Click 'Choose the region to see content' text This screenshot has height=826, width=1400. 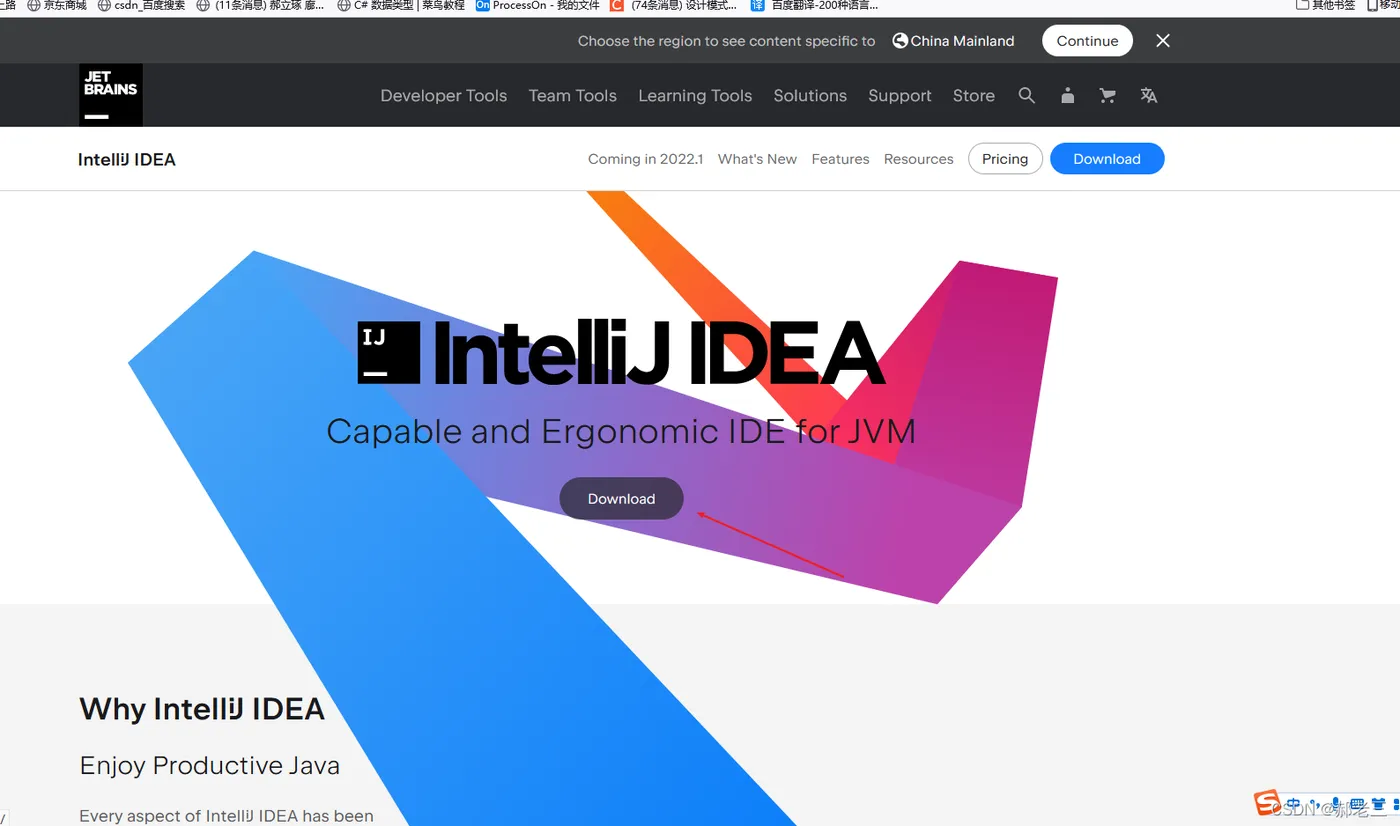[727, 41]
